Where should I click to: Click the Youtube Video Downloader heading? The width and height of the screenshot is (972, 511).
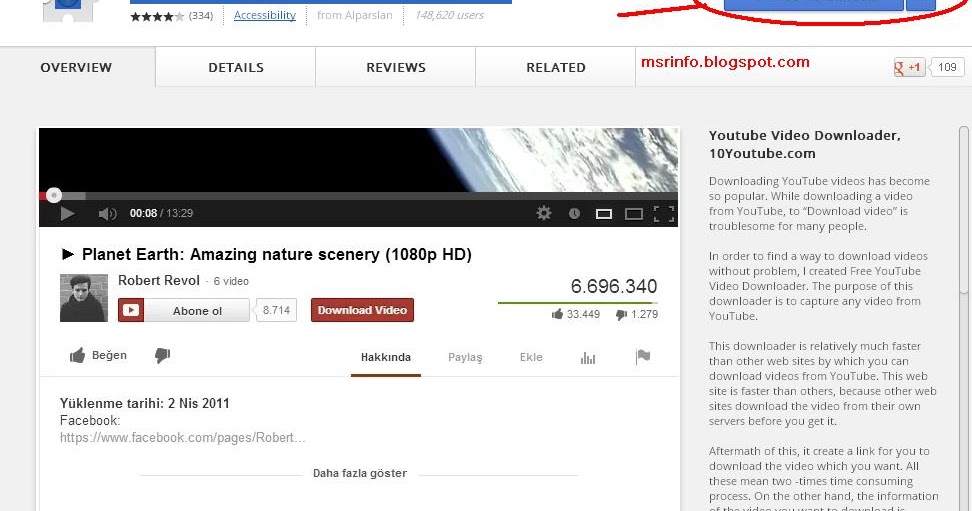(805, 144)
